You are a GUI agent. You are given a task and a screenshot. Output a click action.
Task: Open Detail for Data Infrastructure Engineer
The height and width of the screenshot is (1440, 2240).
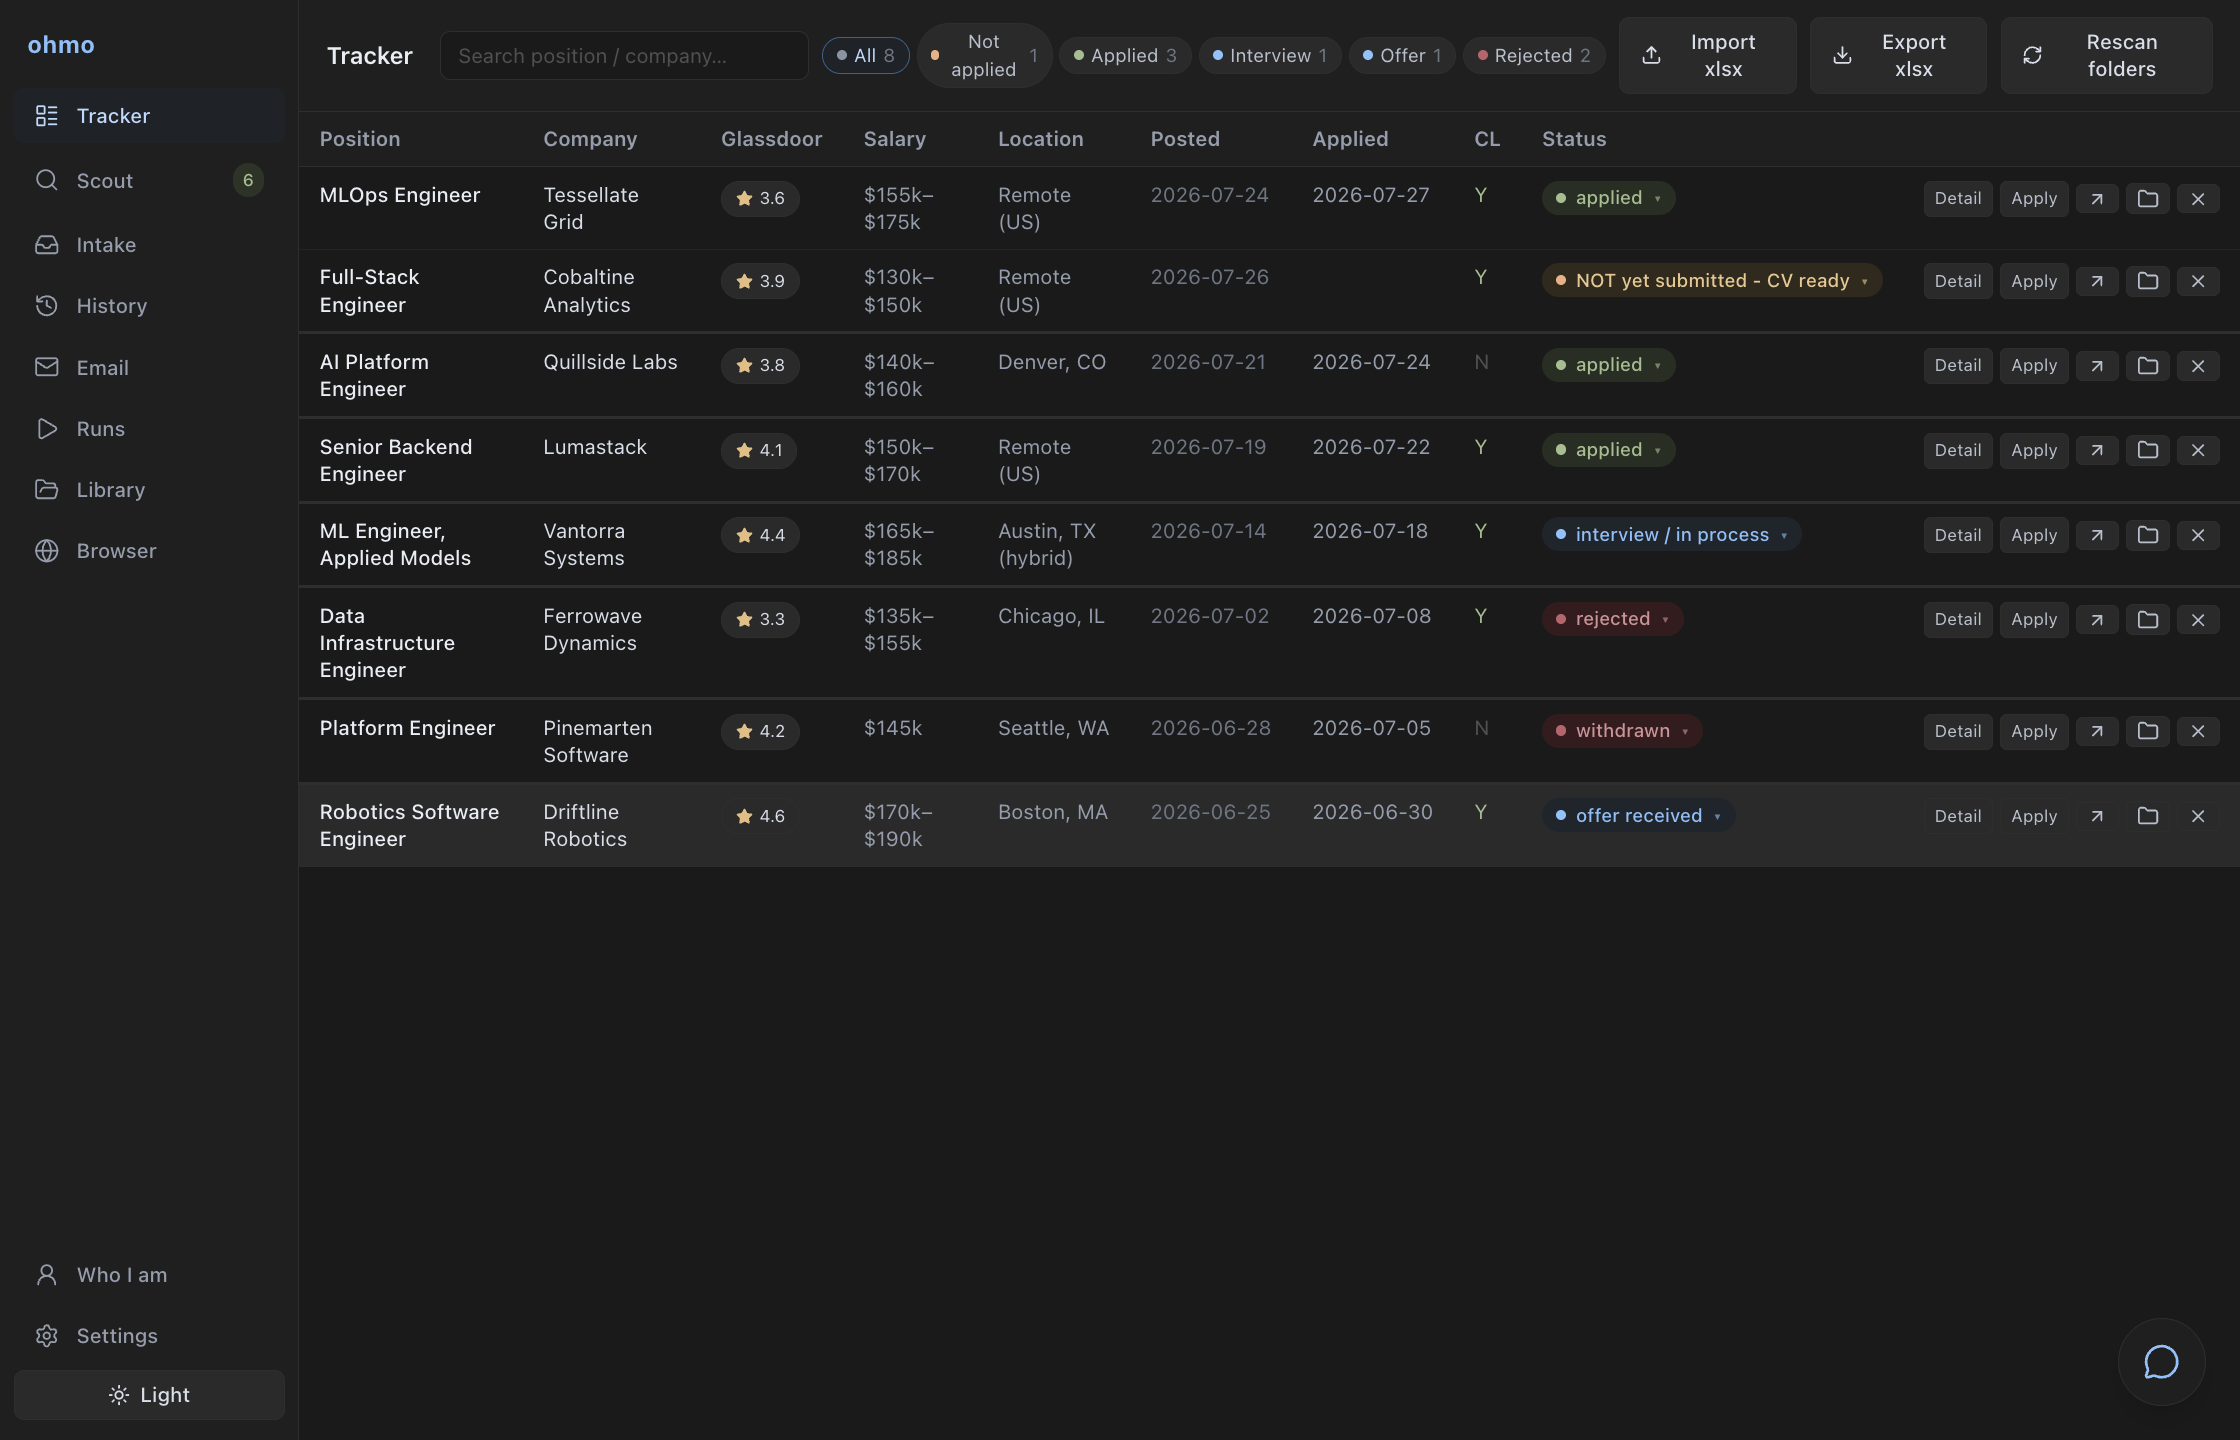pyautogui.click(x=1957, y=619)
